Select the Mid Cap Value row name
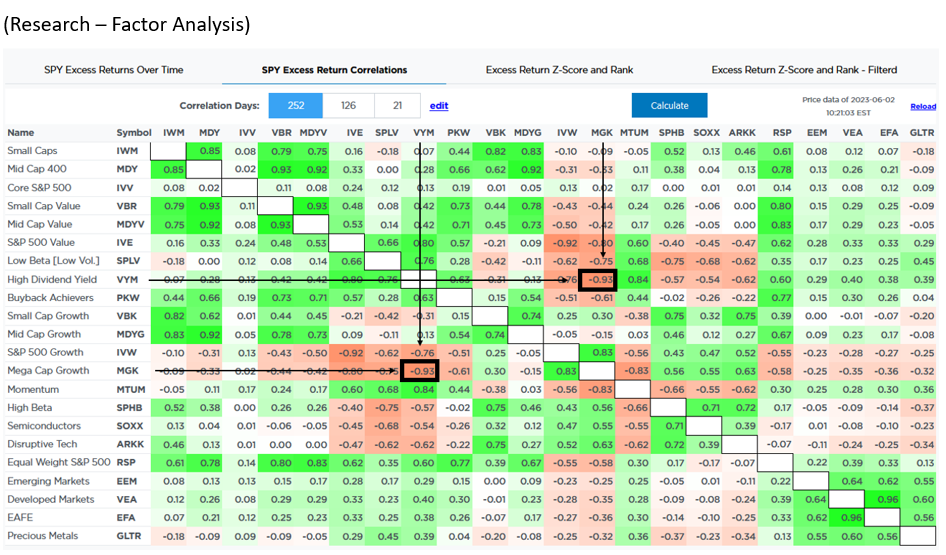This screenshot has height=555, width=946. 40,224
